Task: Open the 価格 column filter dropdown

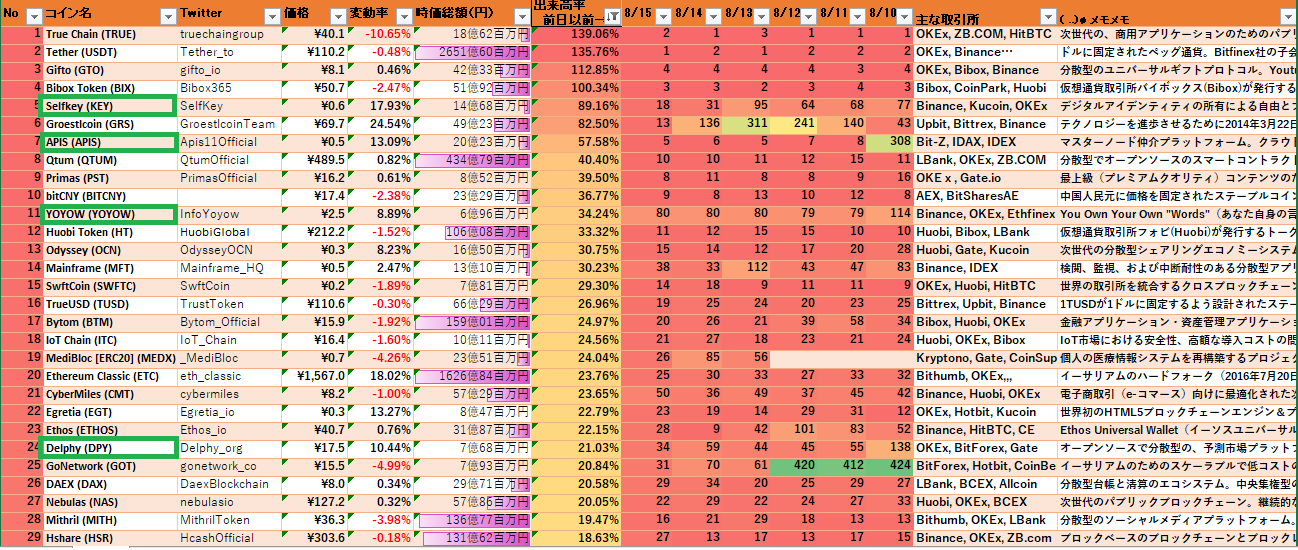Action: (336, 17)
